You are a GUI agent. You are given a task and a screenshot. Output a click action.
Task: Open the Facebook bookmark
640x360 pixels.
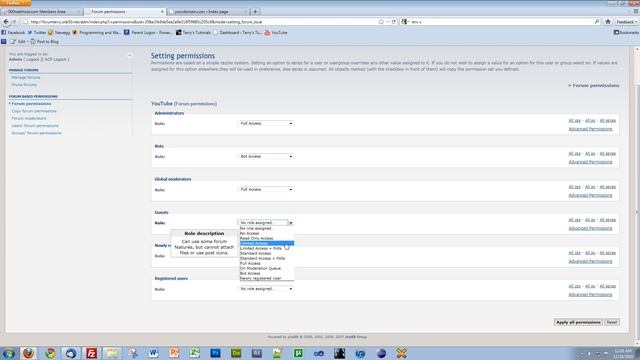tap(13, 32)
